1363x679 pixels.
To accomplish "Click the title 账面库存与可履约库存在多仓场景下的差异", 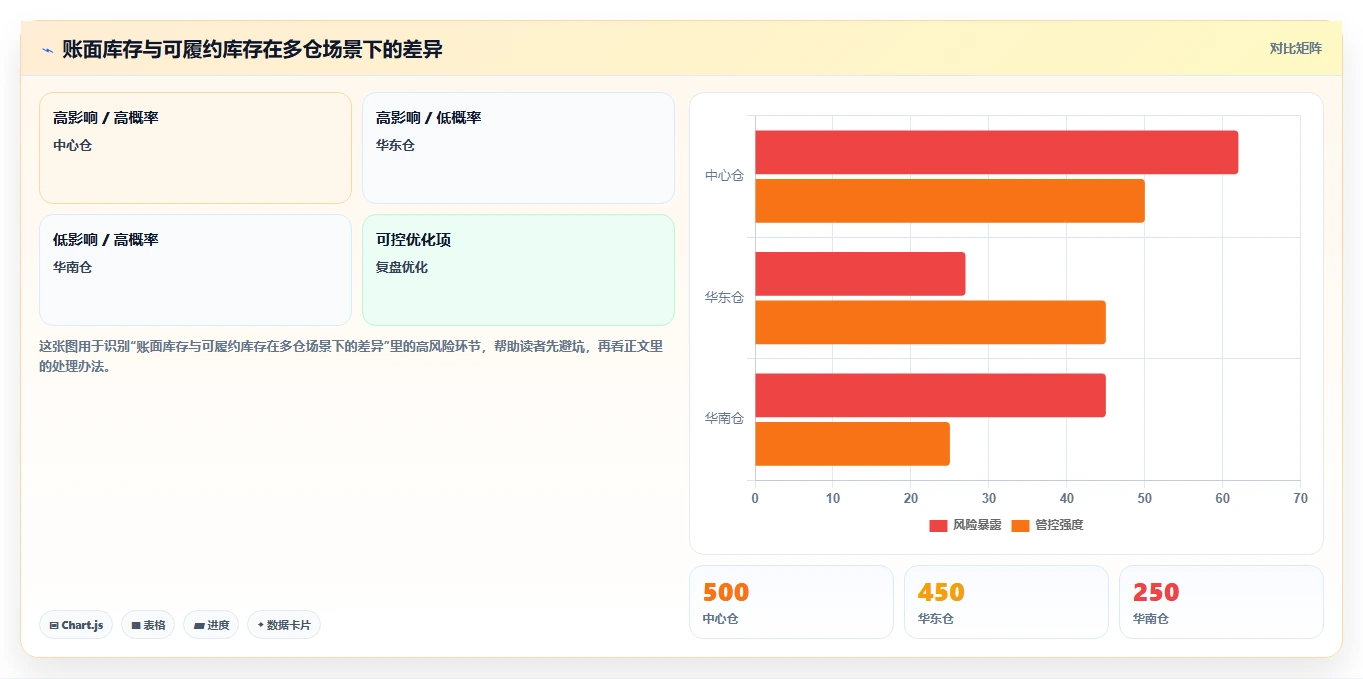I will point(252,50).
